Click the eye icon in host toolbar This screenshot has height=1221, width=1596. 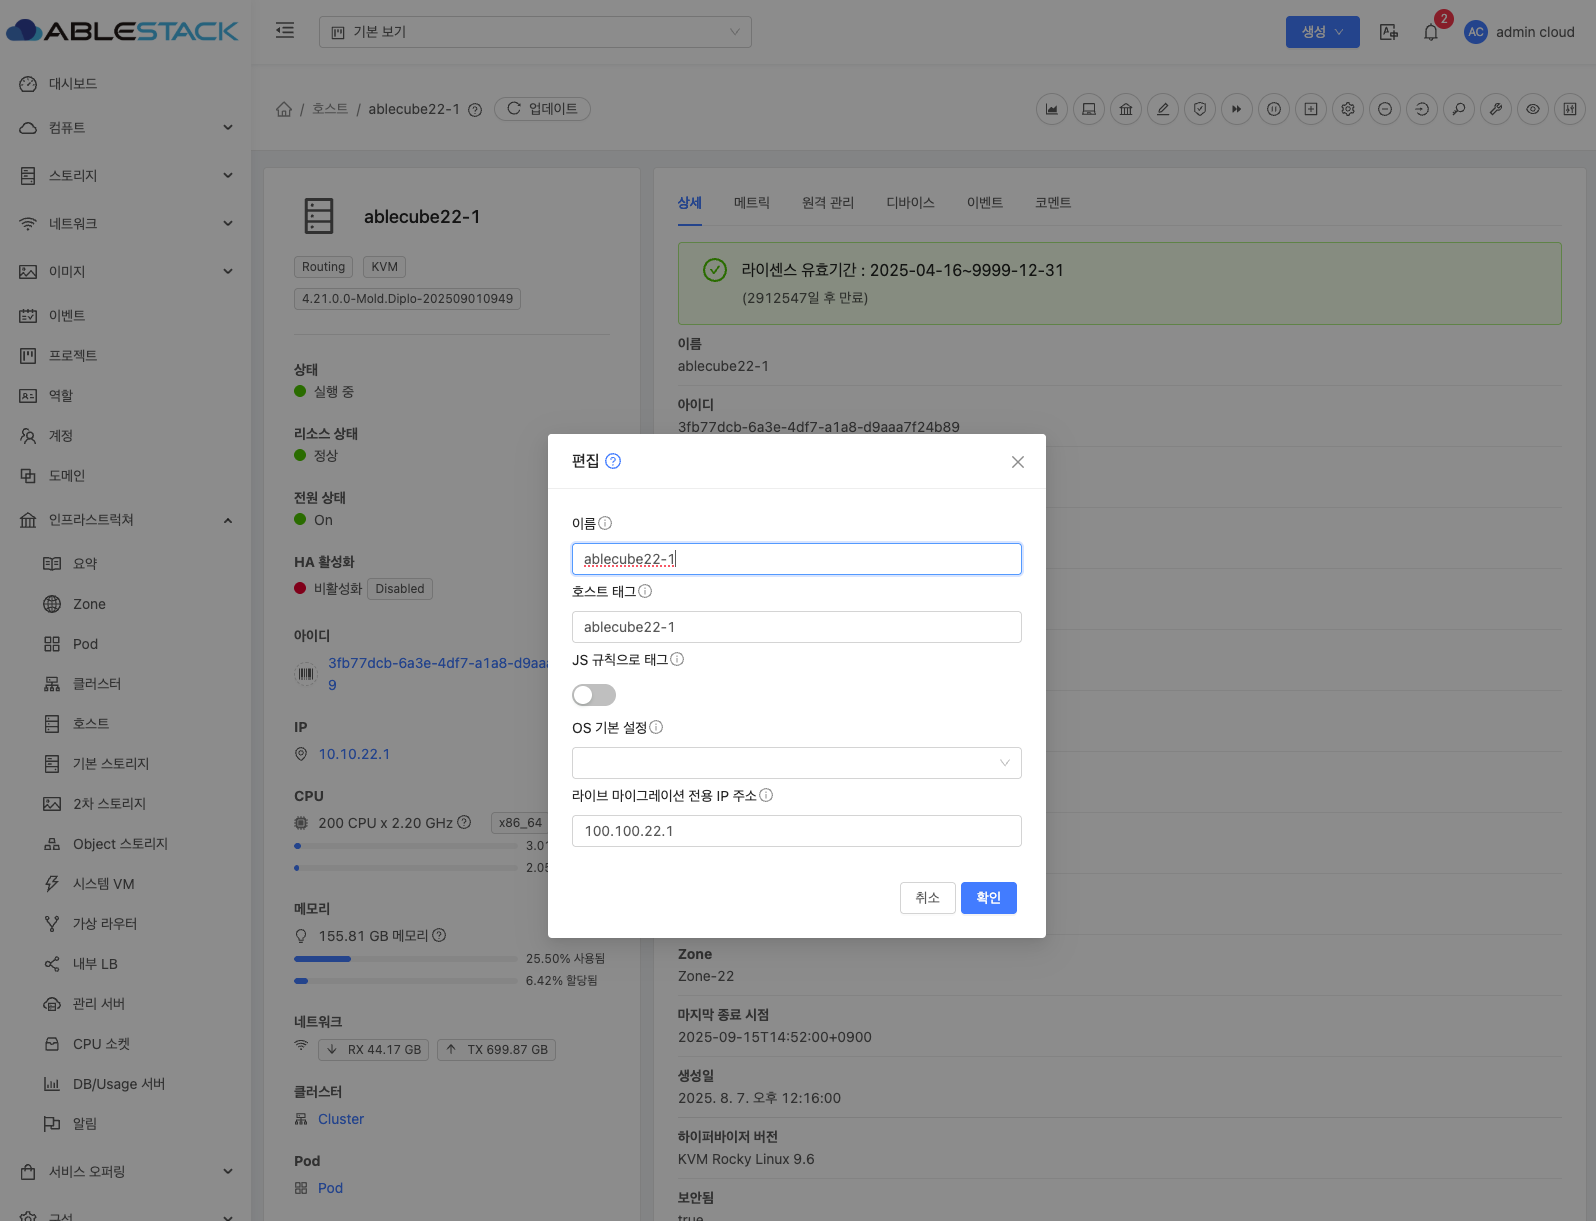coord(1533,109)
